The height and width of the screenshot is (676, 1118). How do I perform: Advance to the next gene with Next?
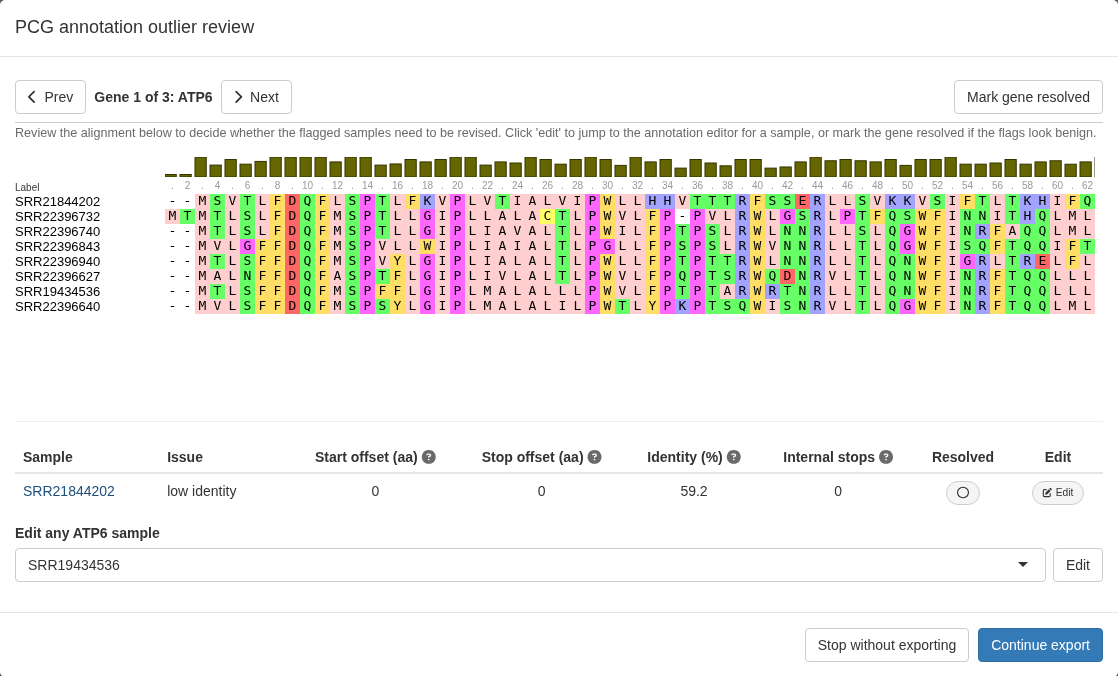click(256, 97)
